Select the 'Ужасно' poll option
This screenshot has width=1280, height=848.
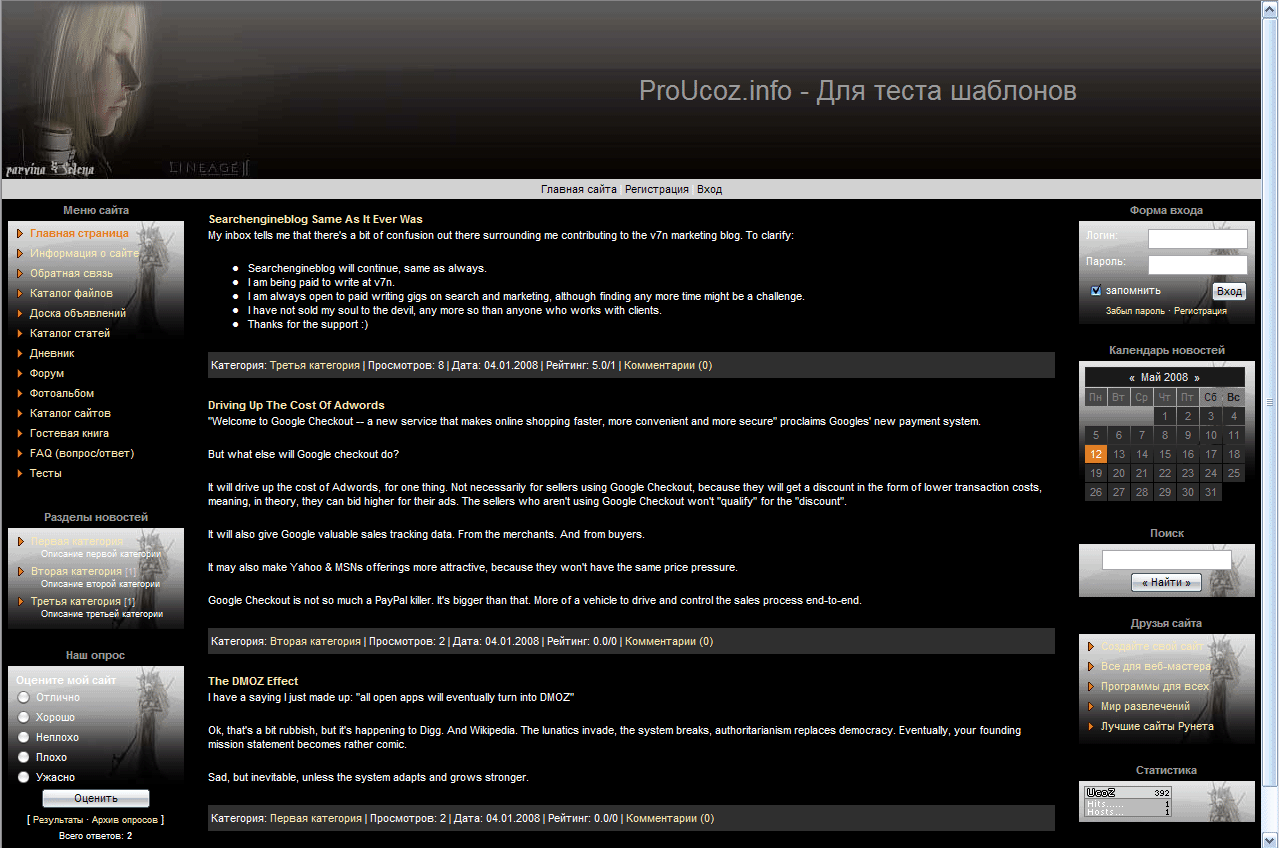coord(24,777)
